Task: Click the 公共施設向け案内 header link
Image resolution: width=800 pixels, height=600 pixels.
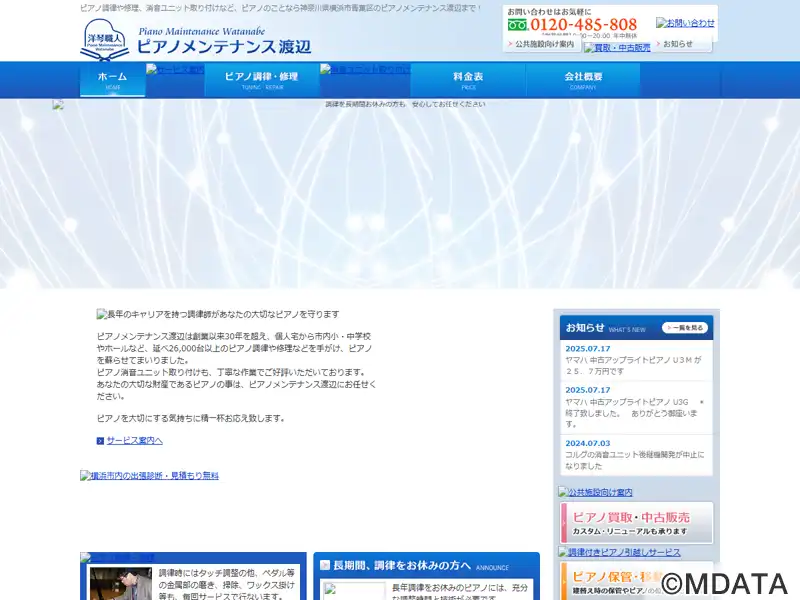Action: point(543,44)
